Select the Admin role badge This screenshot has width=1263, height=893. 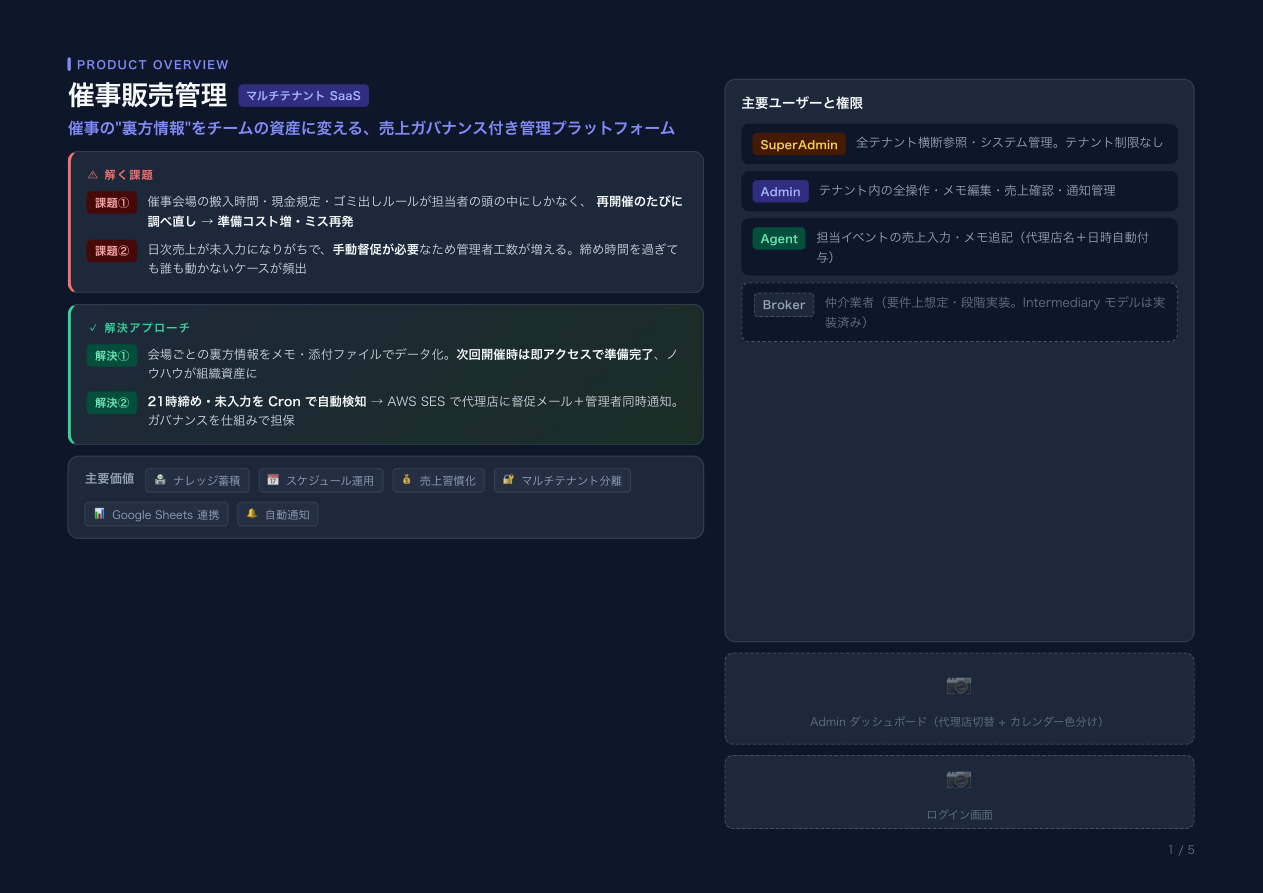click(x=780, y=191)
